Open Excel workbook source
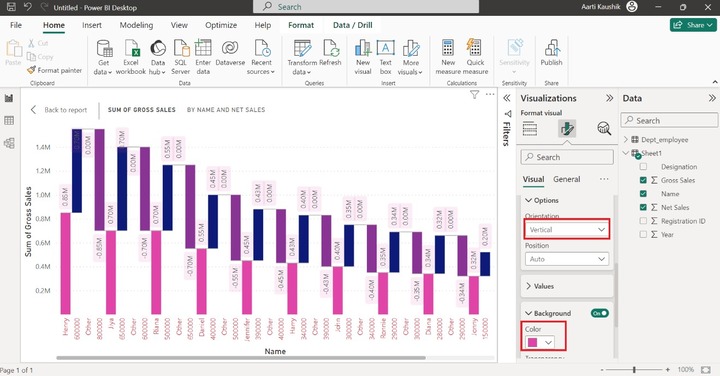This screenshot has height=376, width=720. [x=131, y=49]
